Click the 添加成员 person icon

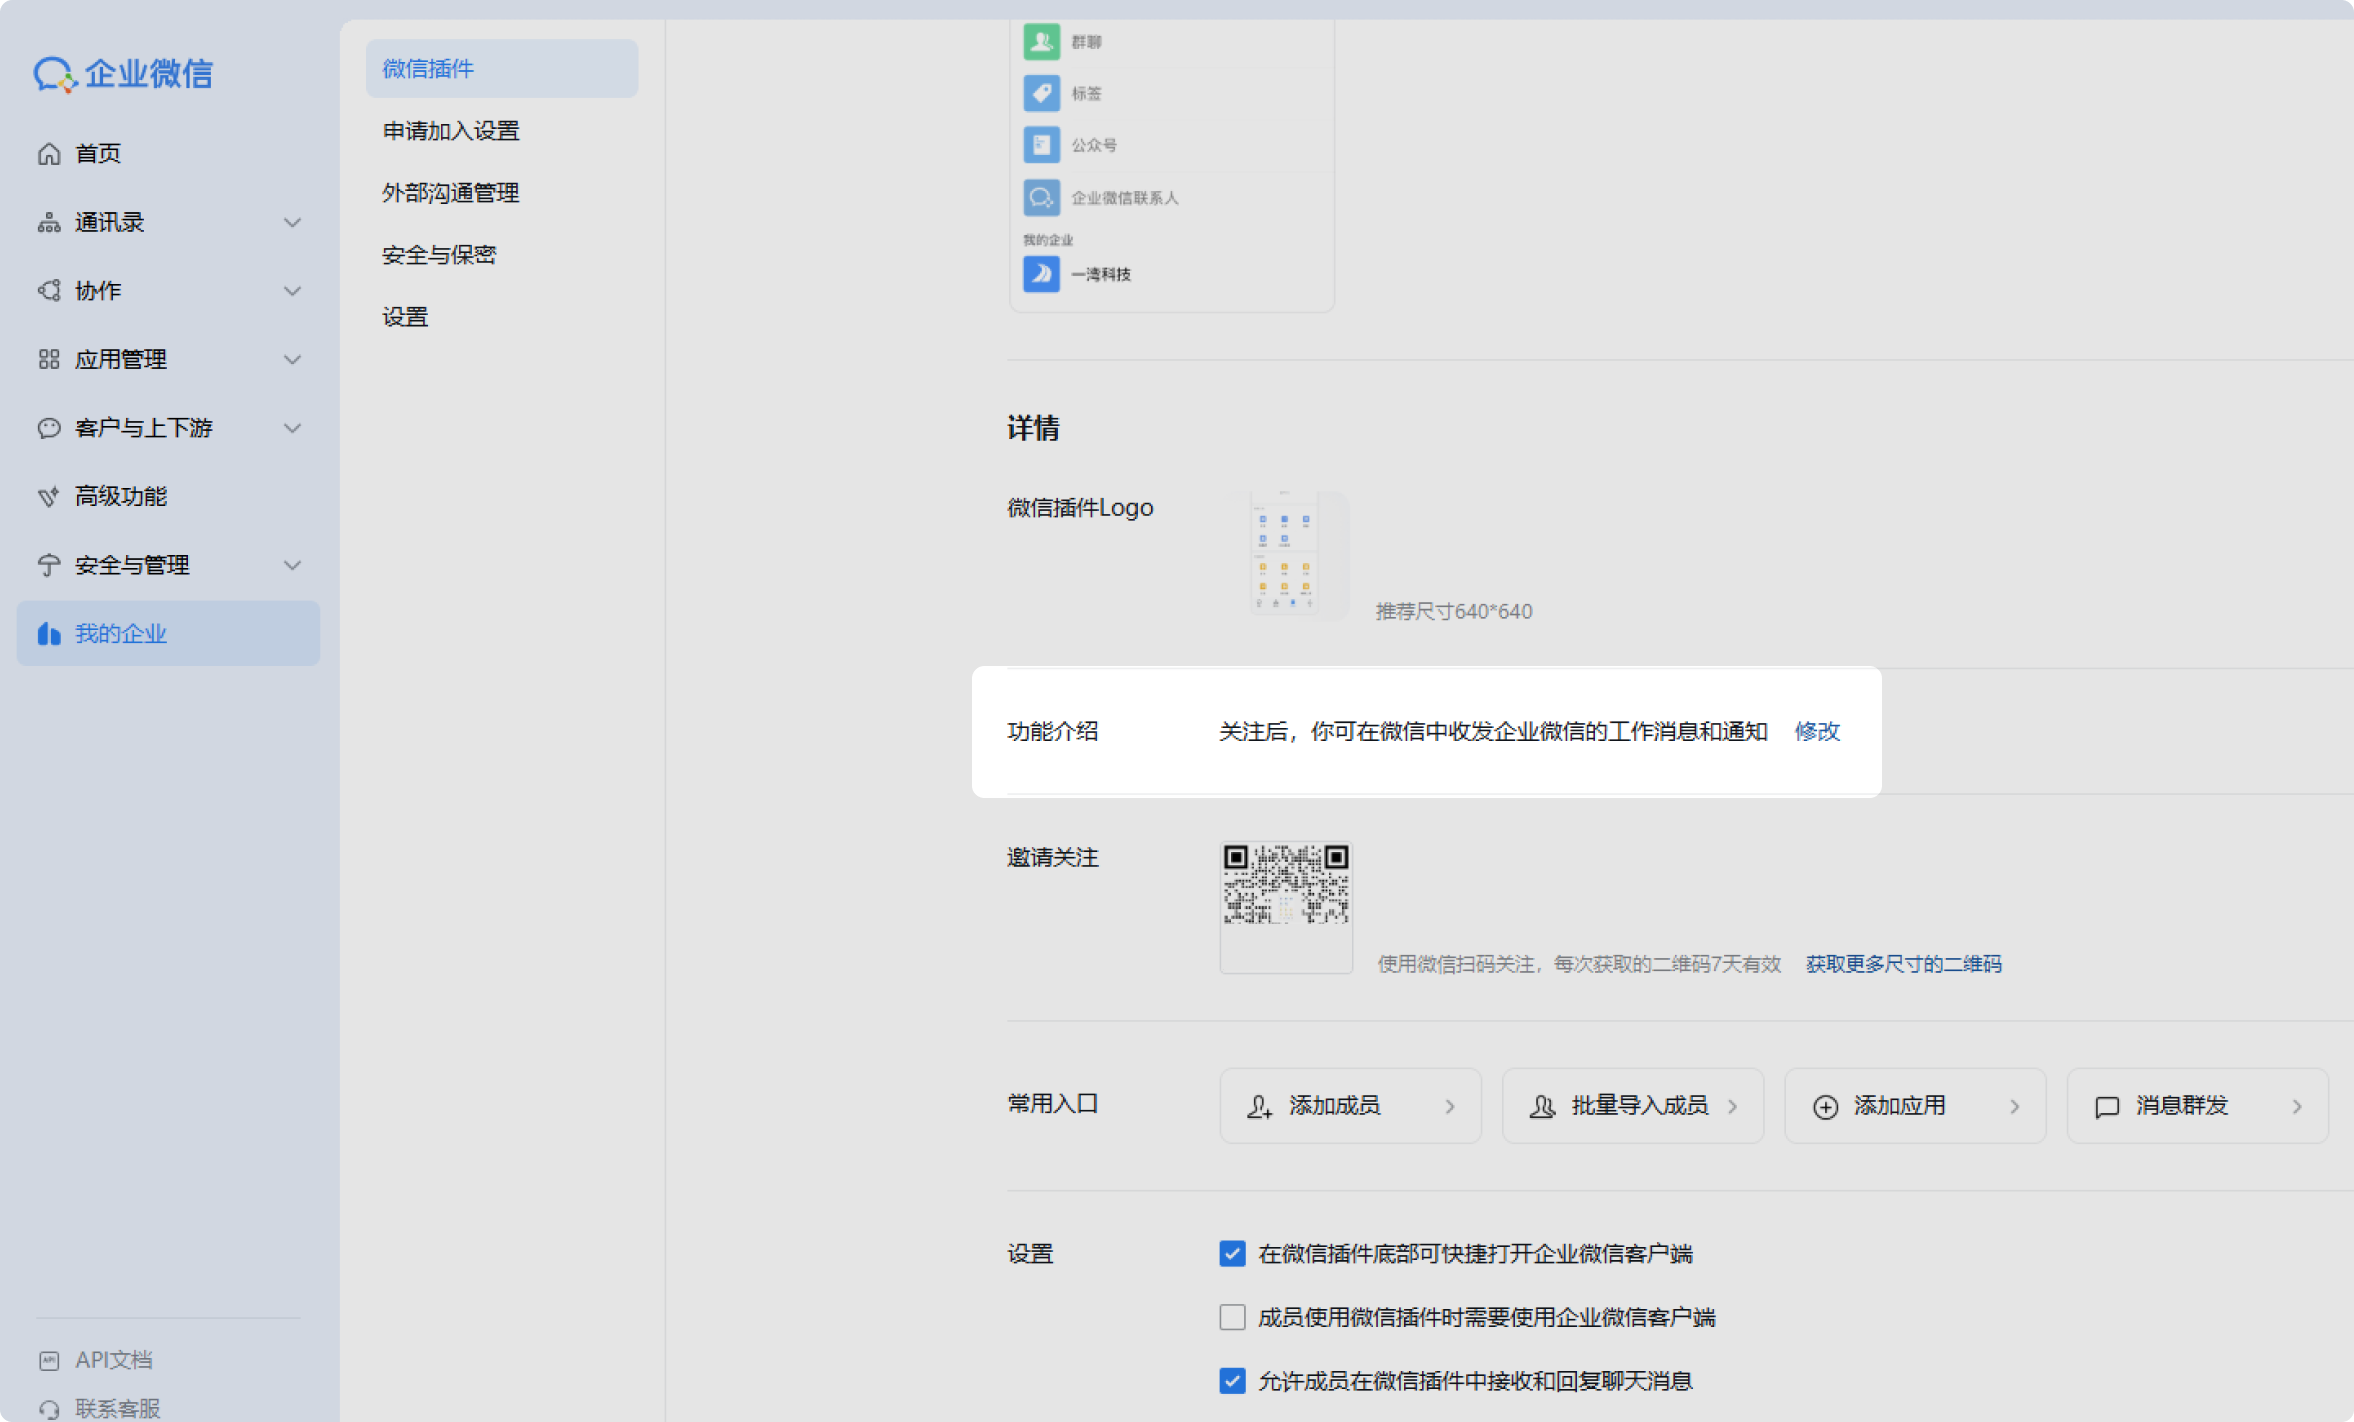1259,1106
